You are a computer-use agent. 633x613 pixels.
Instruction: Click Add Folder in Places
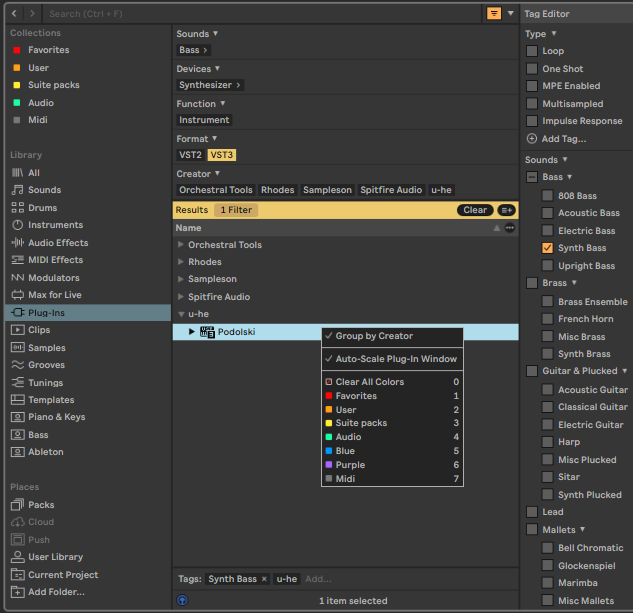click(x=56, y=592)
